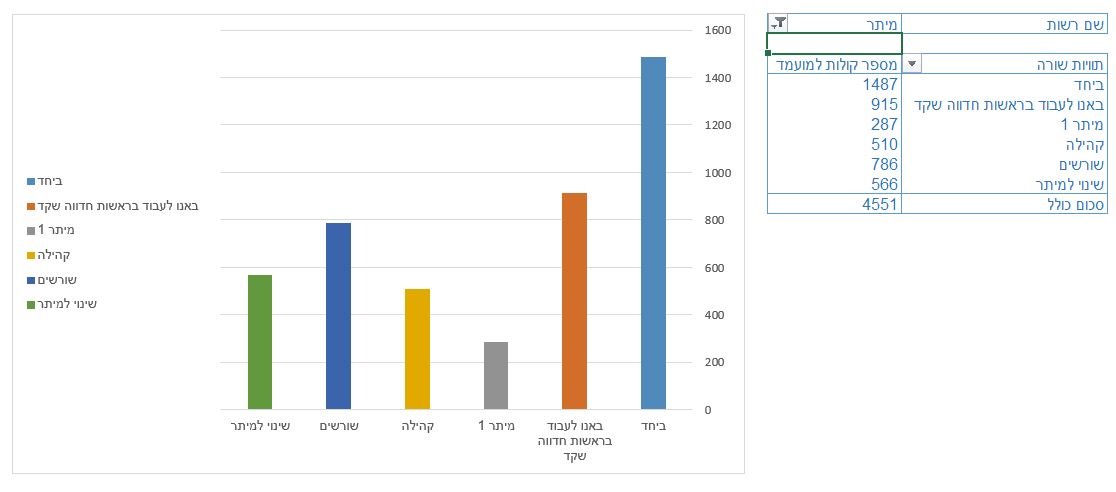This screenshot has height=492, width=1116.
Task: Click the green שינוי למיתר legend marker
Action: [x=32, y=304]
